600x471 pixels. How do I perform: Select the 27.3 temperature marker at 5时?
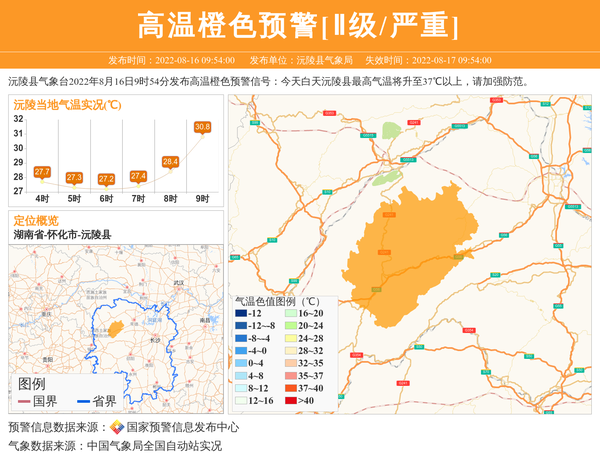[74, 177]
